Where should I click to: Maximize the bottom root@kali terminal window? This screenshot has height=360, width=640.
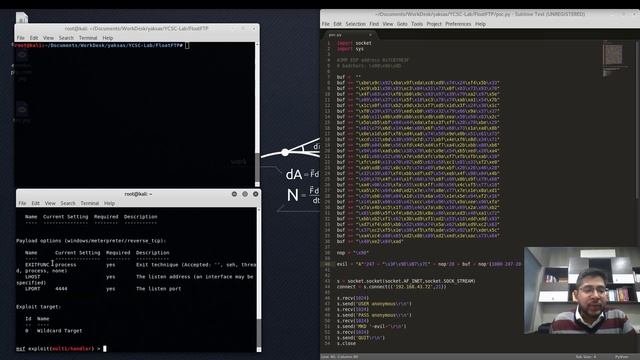click(x=245, y=194)
